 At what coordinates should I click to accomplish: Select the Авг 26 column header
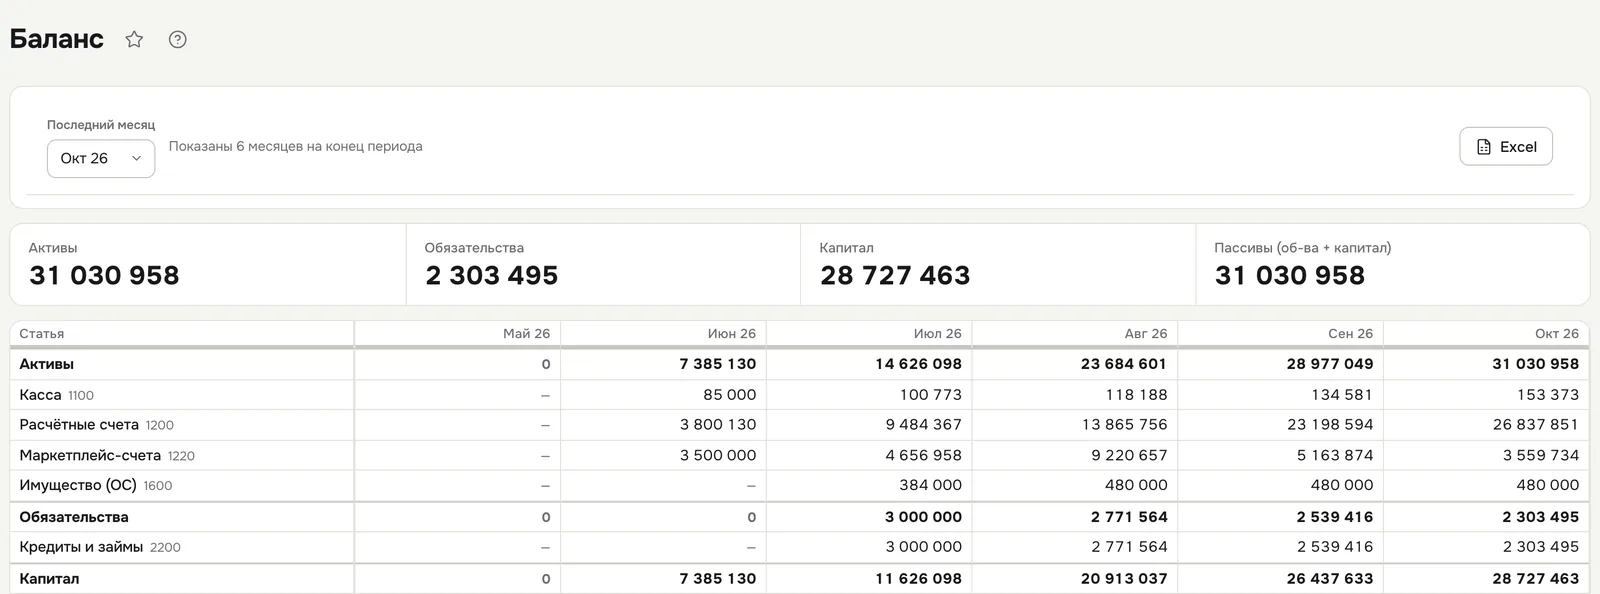click(1146, 334)
